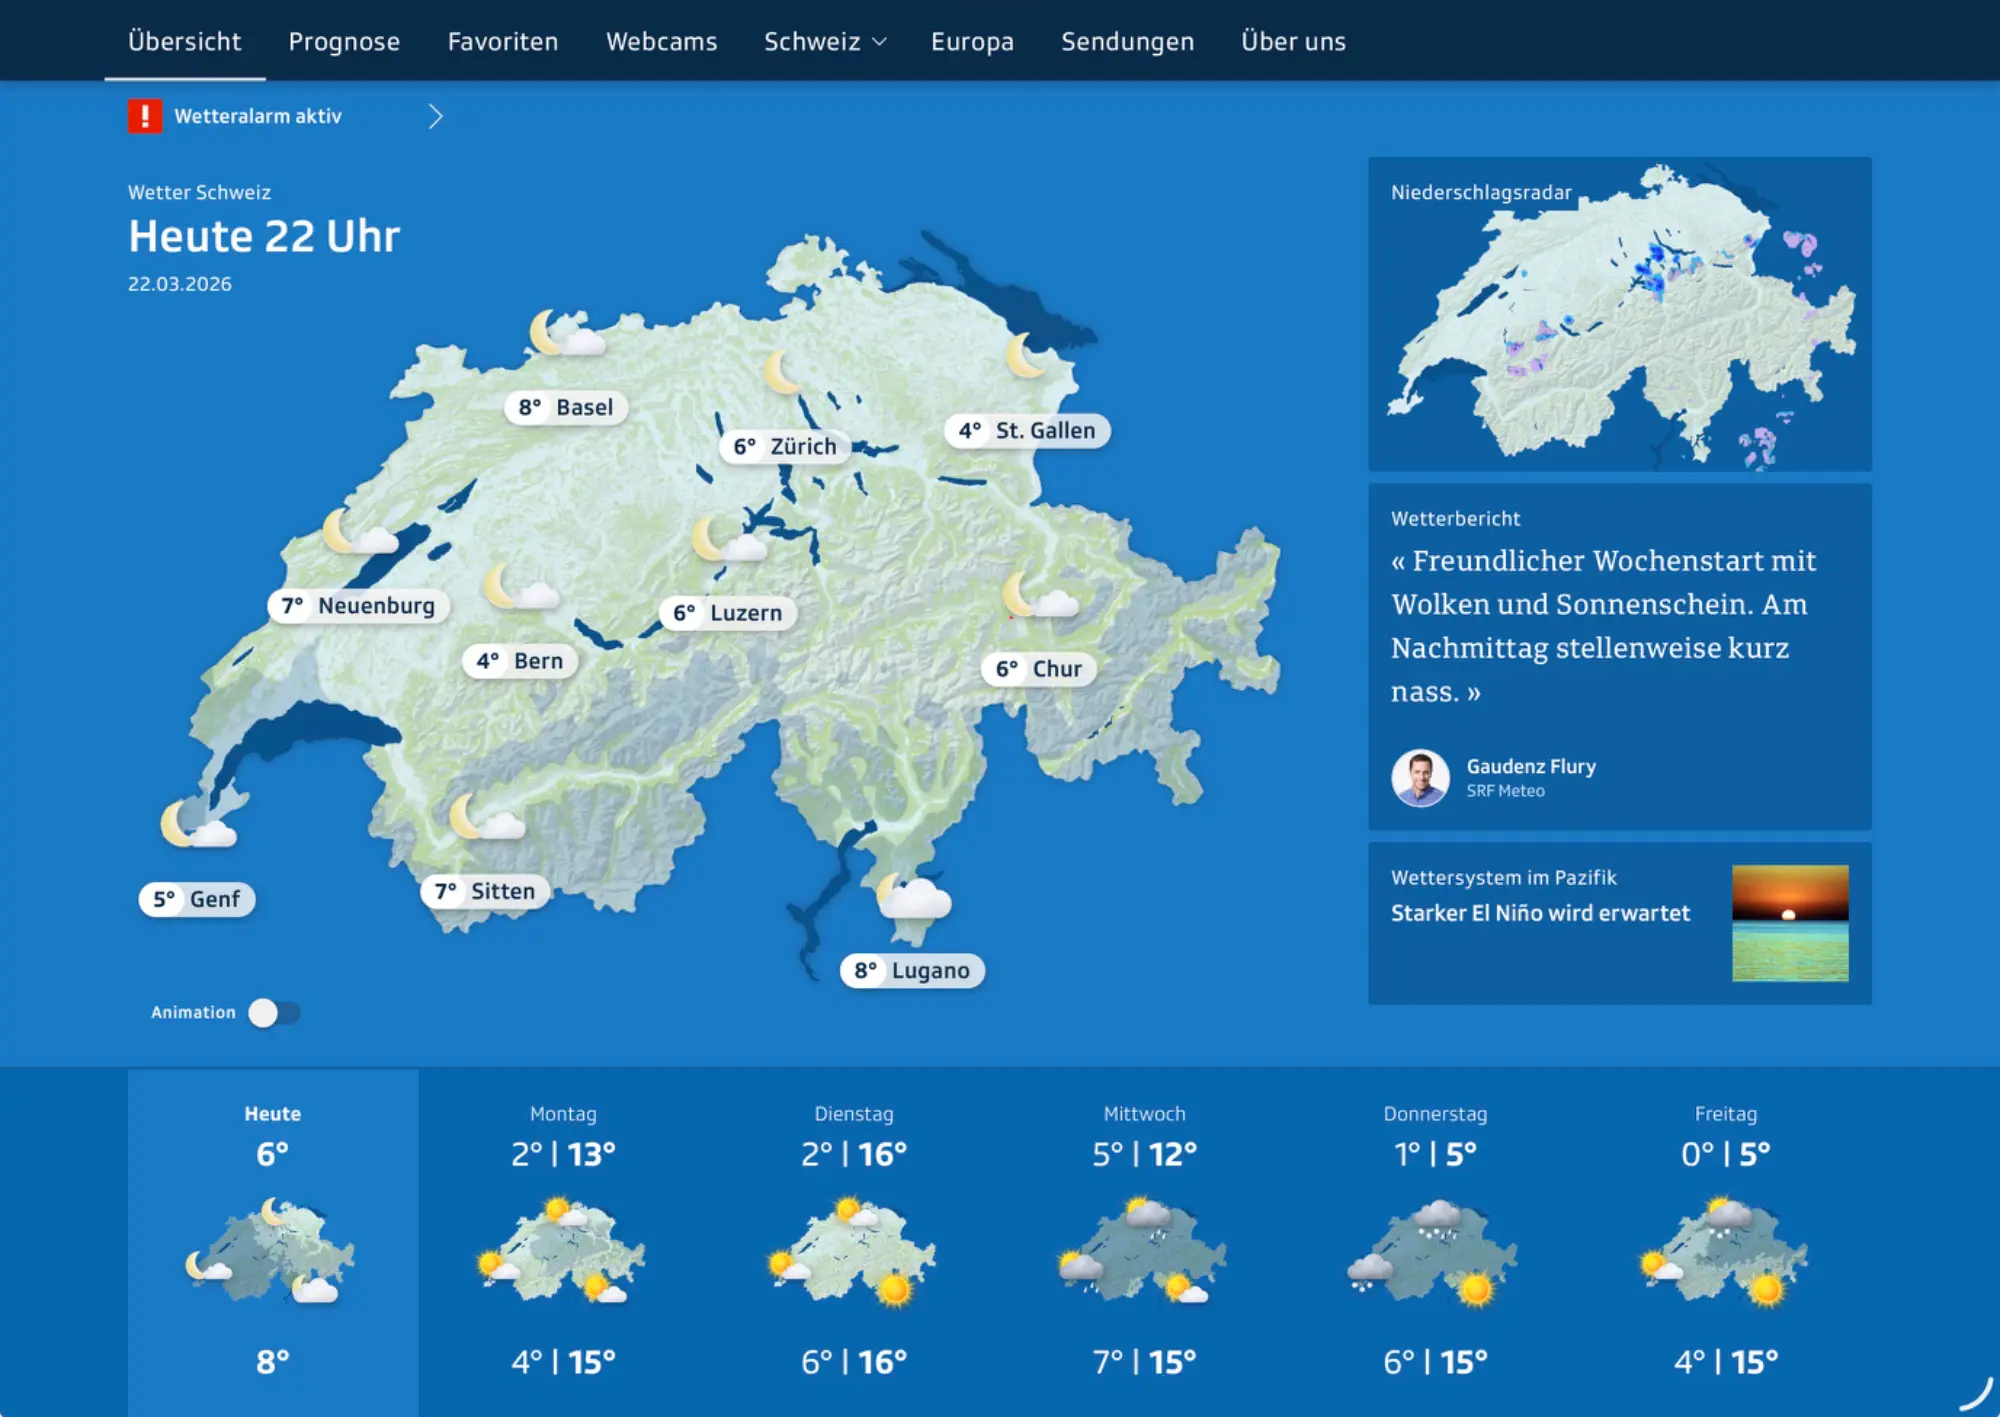2000x1417 pixels.
Task: Open the Europa navigation item
Action: (972, 41)
